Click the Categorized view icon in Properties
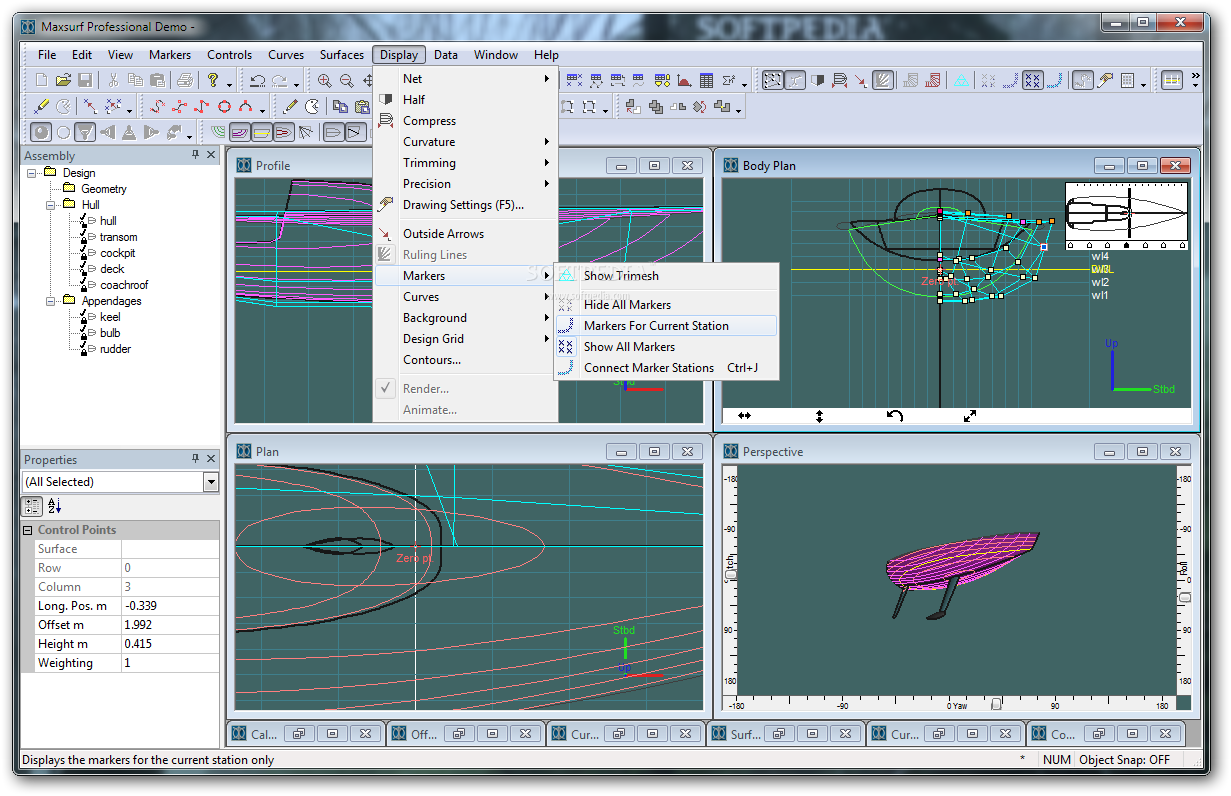Viewport: 1231px width, 796px height. click(32, 506)
